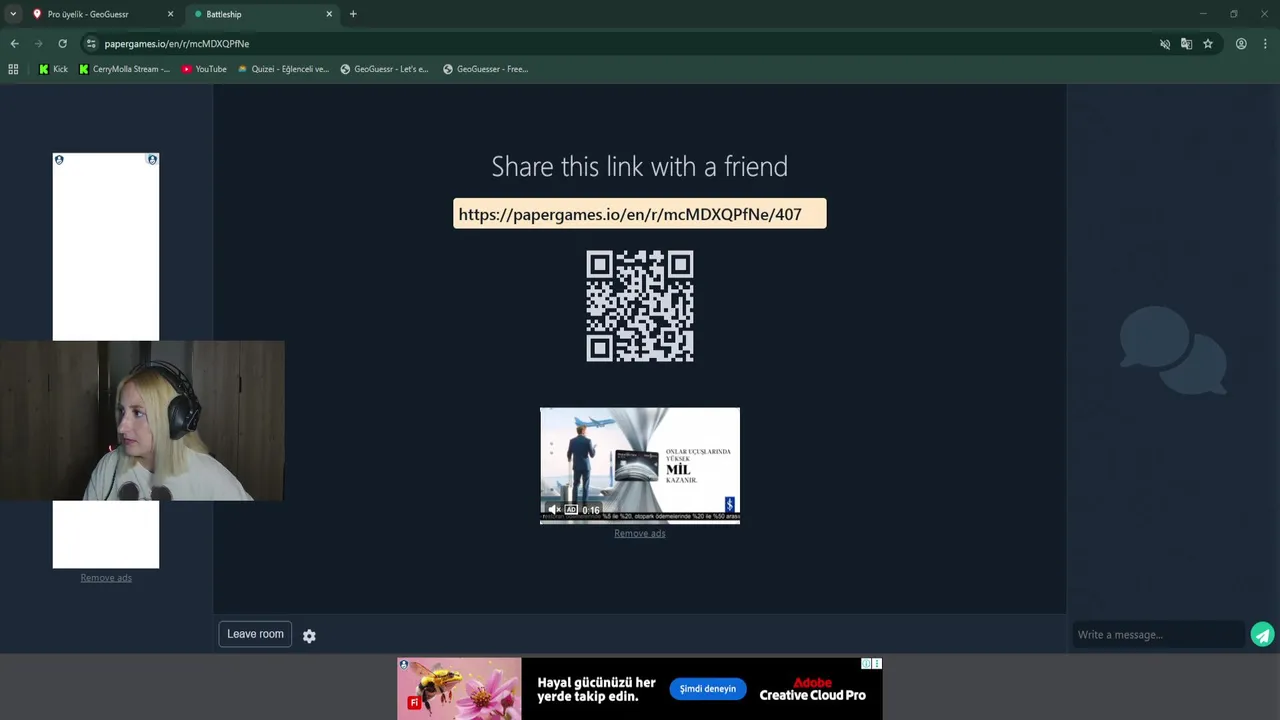Viewport: 1280px width, 720px height.
Task: Unmute the video ad speaker icon
Action: 554,510
